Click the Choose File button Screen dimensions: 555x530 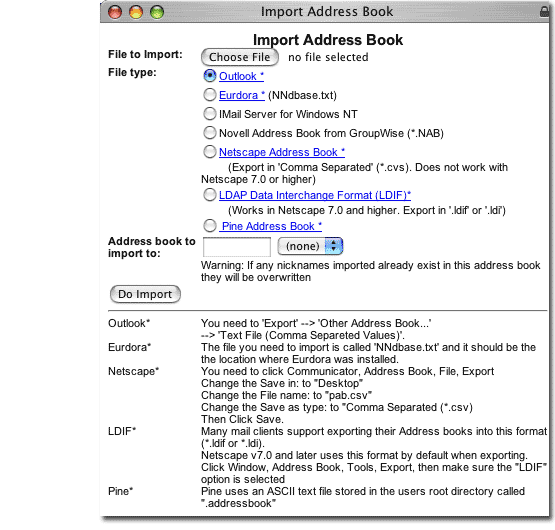[x=240, y=57]
